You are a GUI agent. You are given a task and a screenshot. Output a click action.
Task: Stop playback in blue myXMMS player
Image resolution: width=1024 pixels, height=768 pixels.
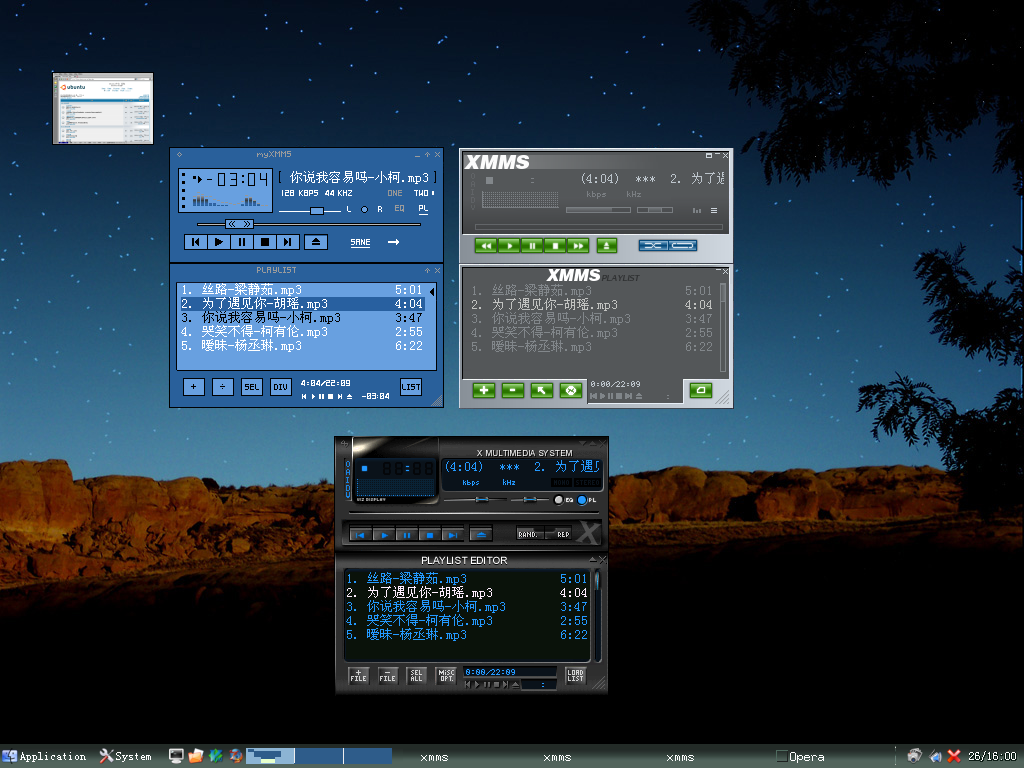[264, 242]
